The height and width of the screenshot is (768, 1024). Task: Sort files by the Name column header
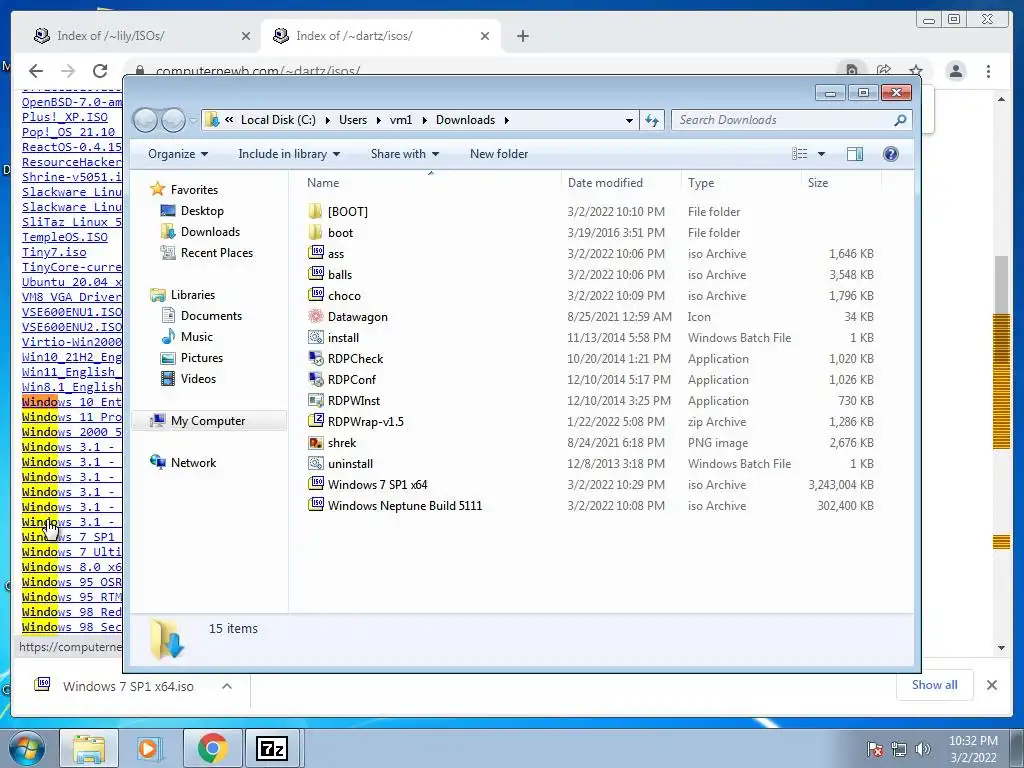431,183
